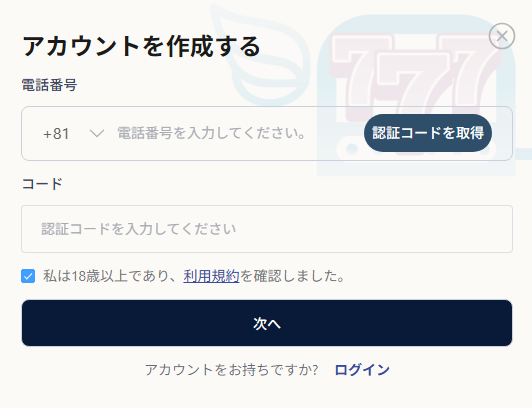
Task: Click the コード field label
Action: click(42, 184)
